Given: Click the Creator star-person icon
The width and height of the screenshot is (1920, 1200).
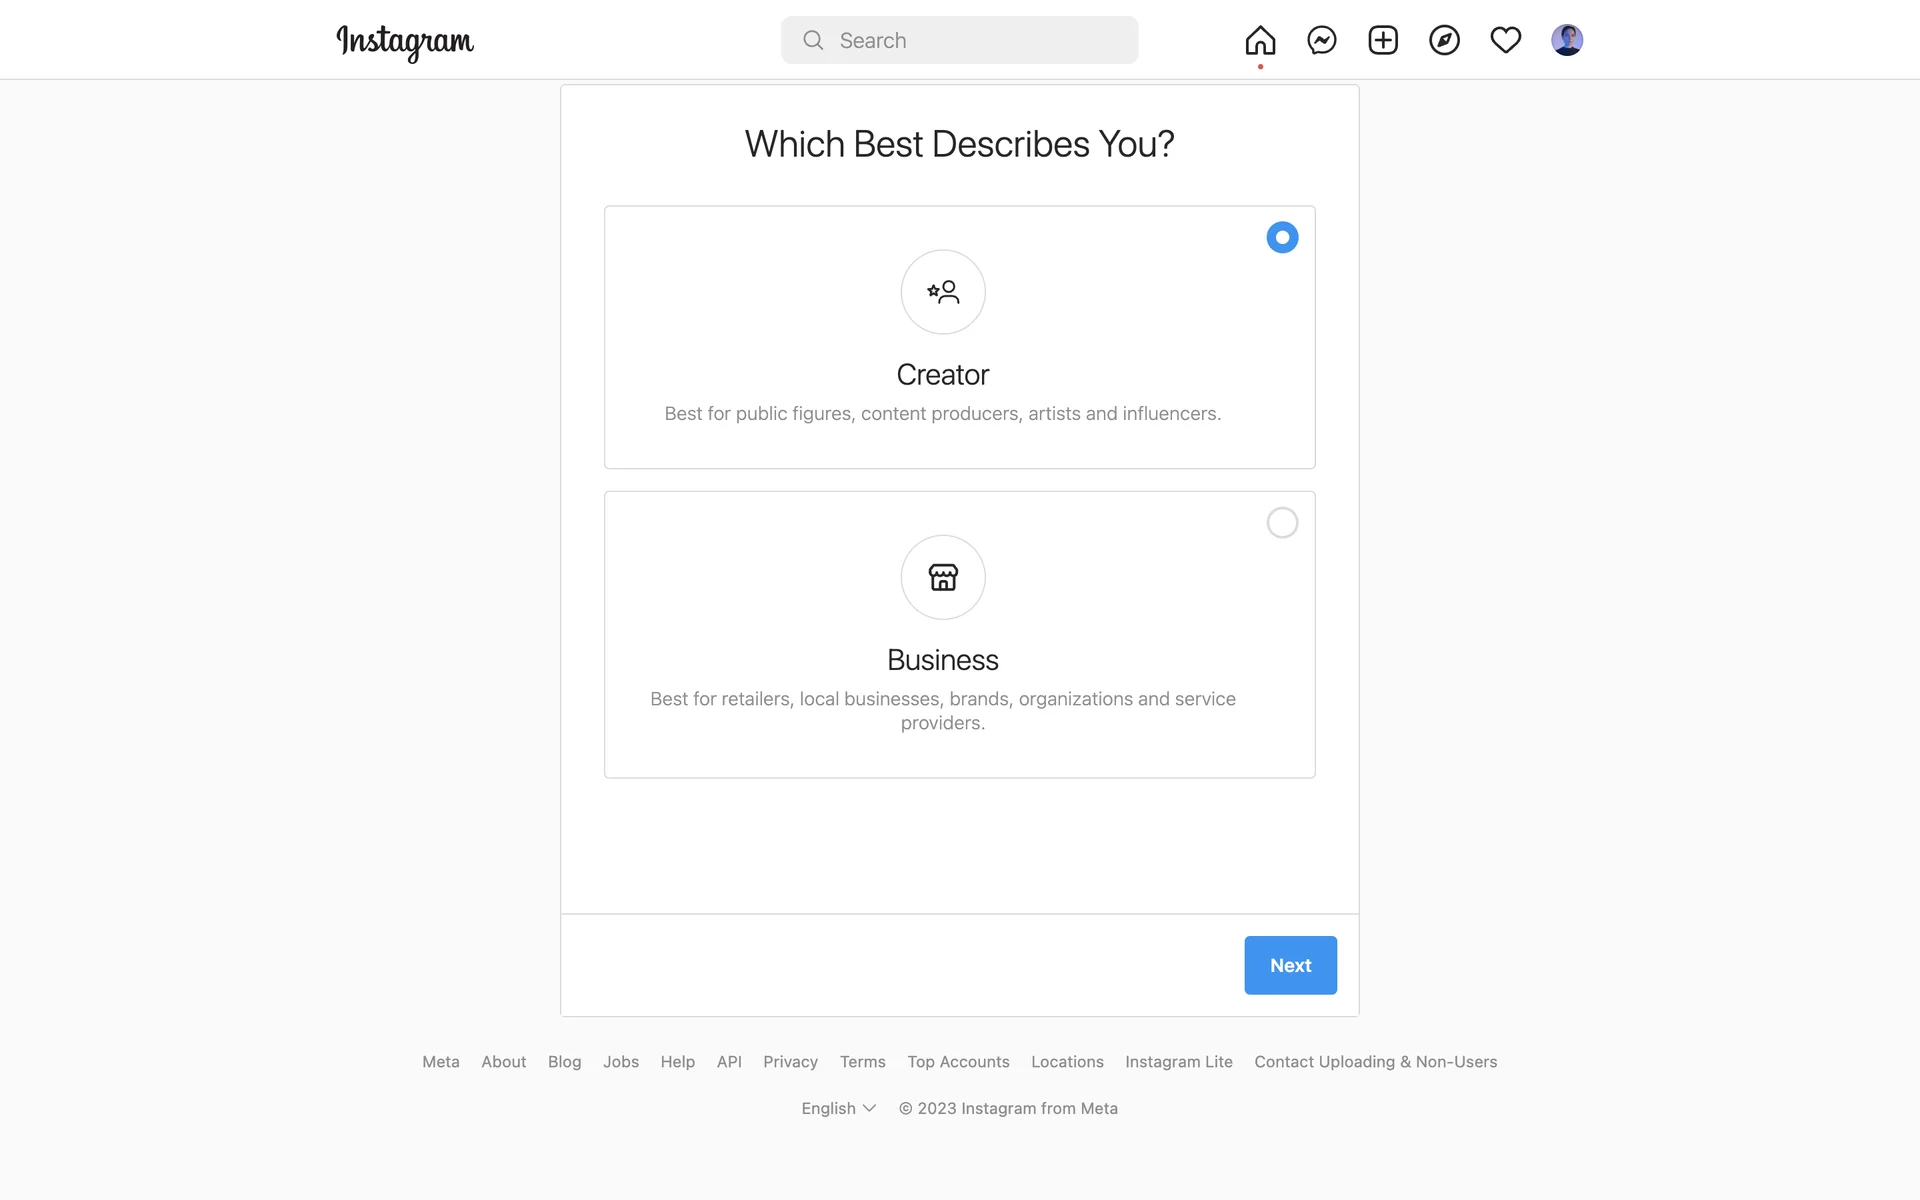Looking at the screenshot, I should [943, 292].
